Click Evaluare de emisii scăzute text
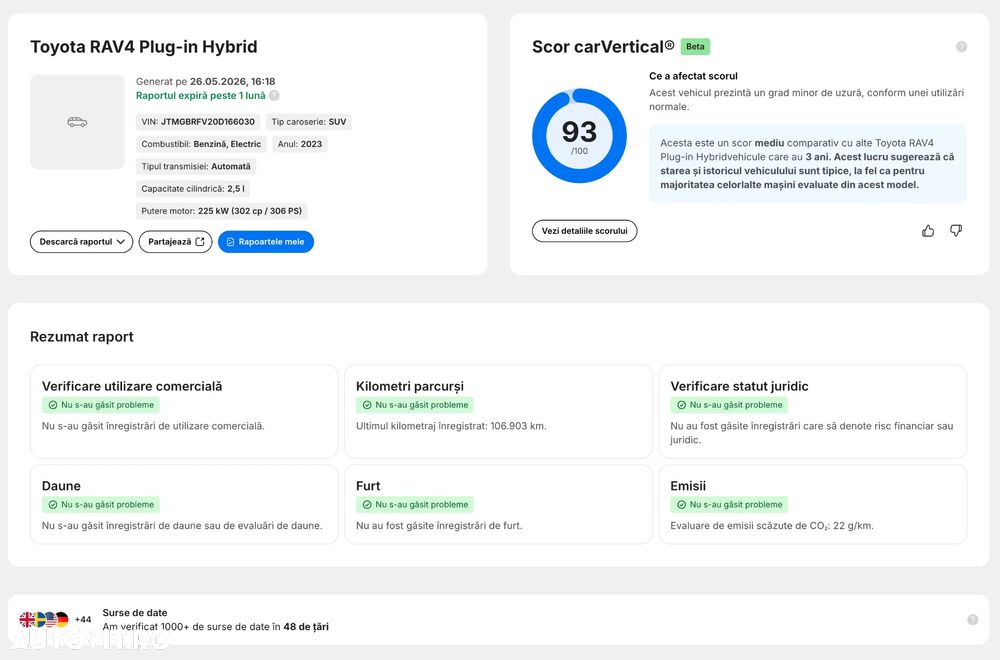This screenshot has height=660, width=1000. (772, 526)
